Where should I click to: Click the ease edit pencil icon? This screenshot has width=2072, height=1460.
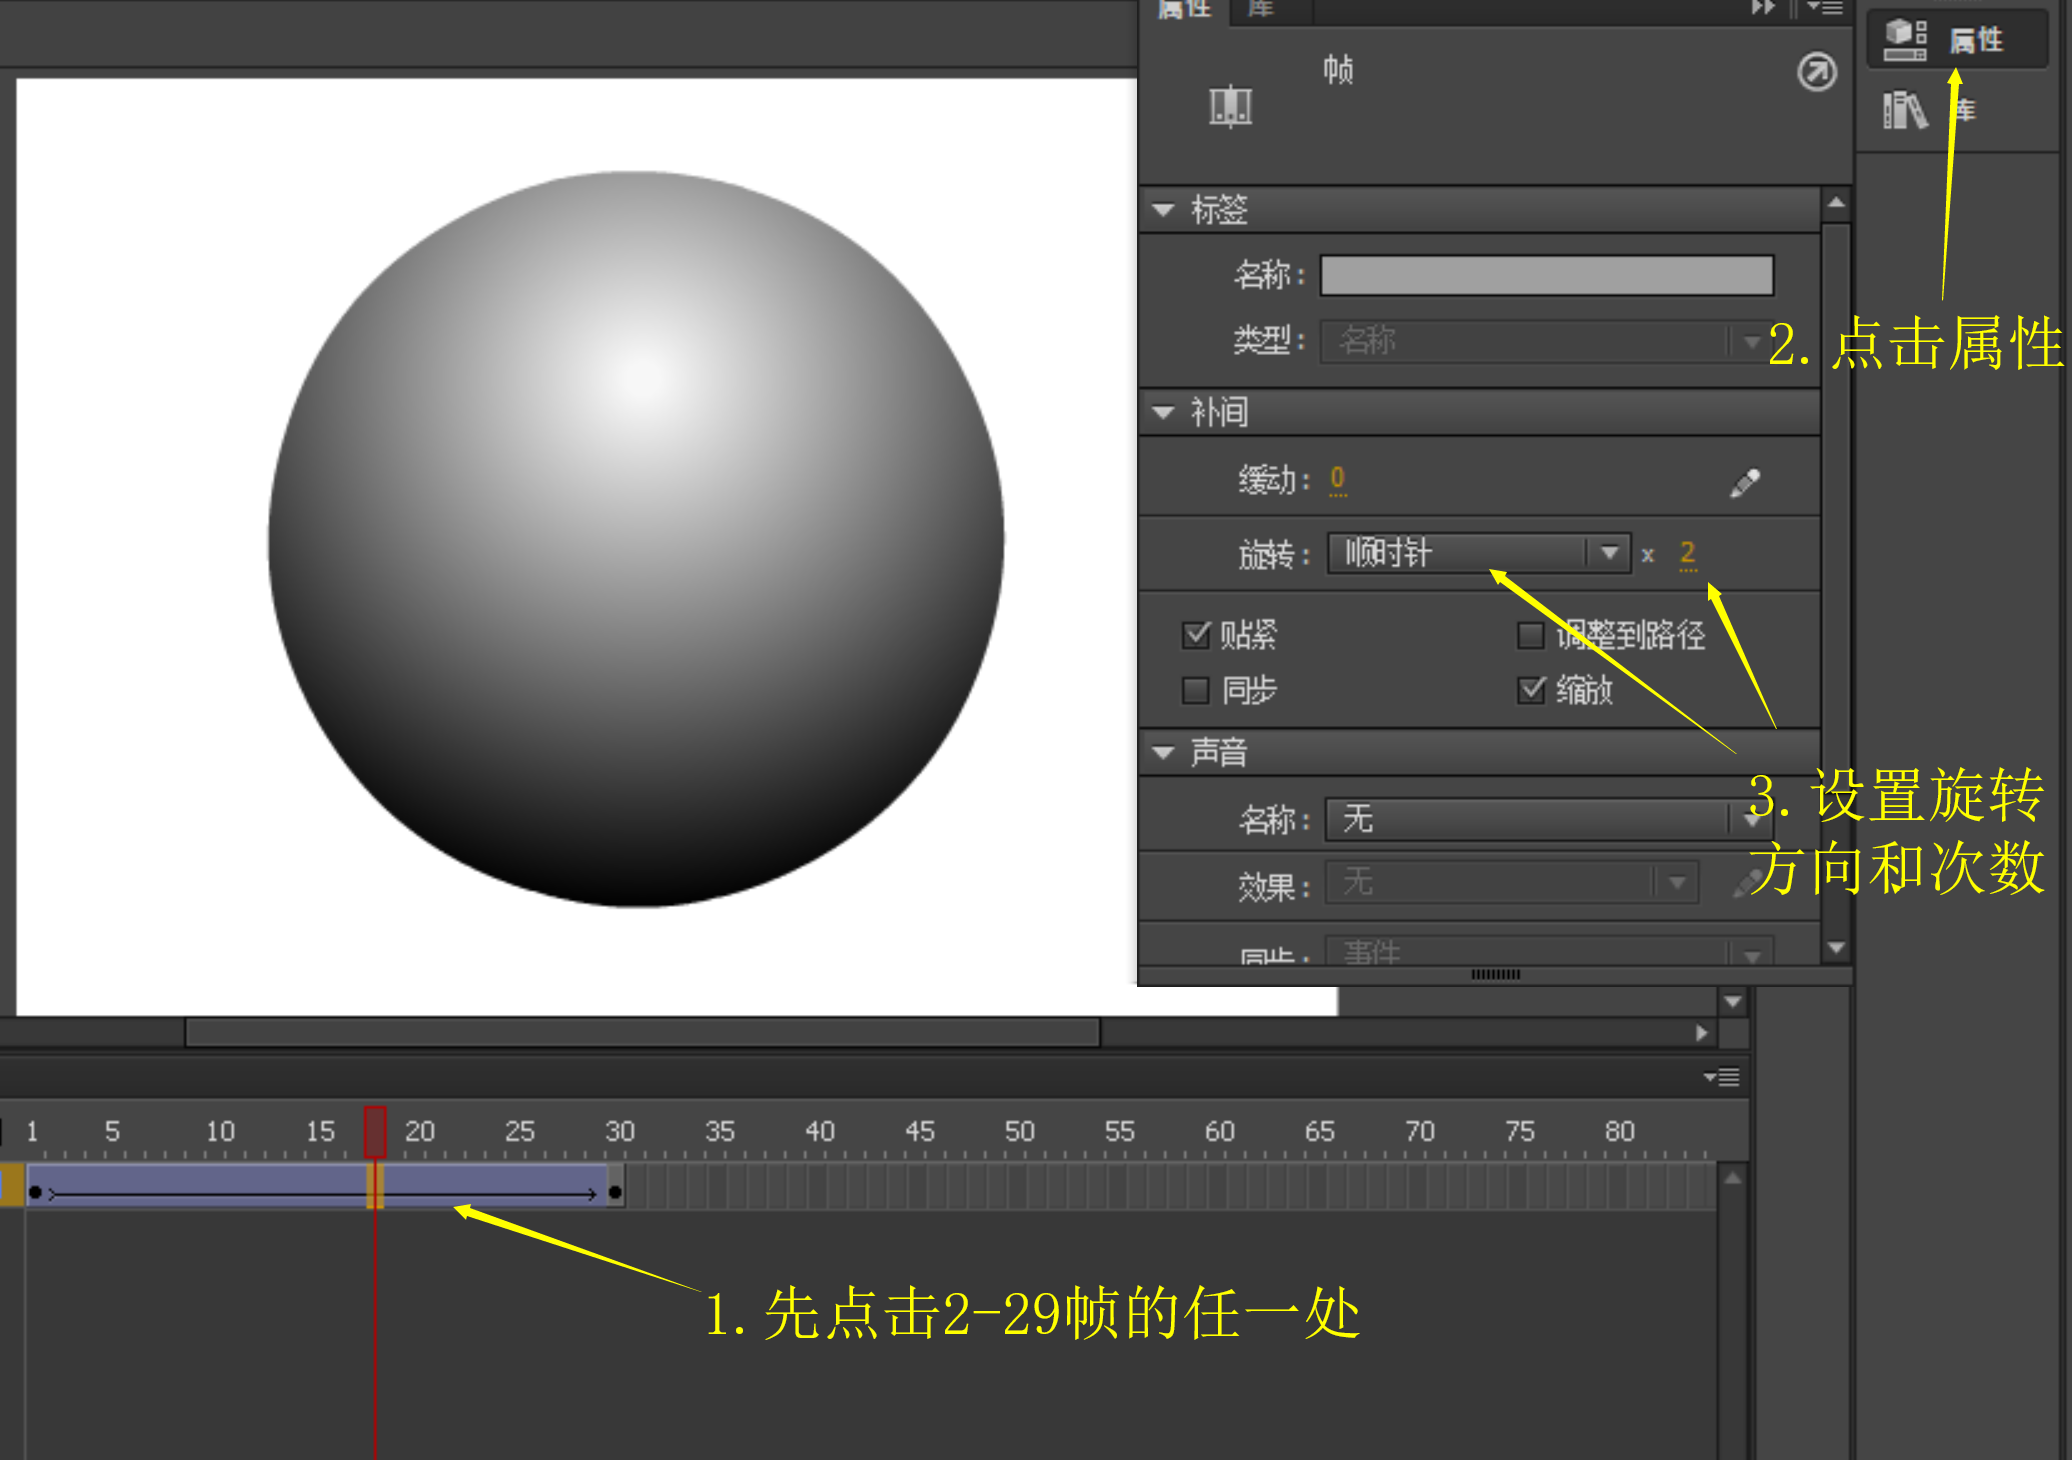1745,483
